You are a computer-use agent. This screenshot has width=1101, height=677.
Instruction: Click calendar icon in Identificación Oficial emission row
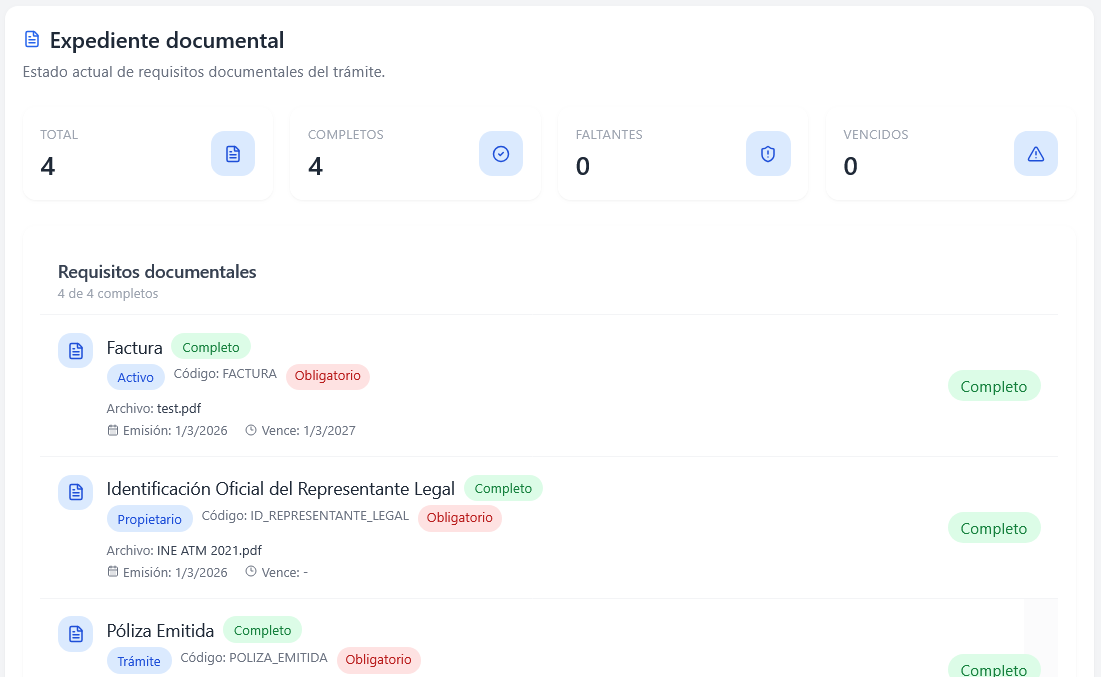click(112, 572)
